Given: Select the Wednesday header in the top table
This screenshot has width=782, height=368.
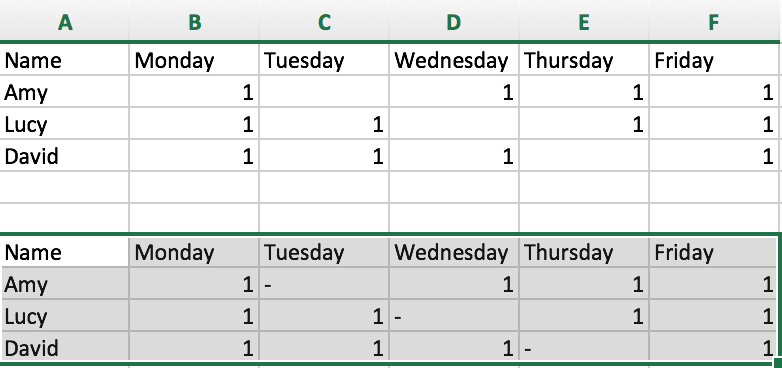Looking at the screenshot, I should (x=454, y=60).
